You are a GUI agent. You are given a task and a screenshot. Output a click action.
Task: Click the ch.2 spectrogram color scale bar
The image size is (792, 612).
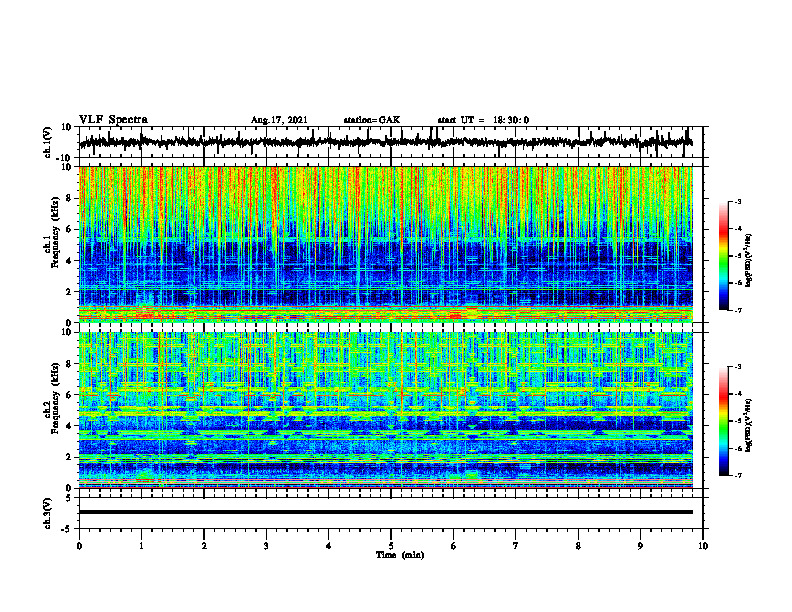(x=724, y=421)
